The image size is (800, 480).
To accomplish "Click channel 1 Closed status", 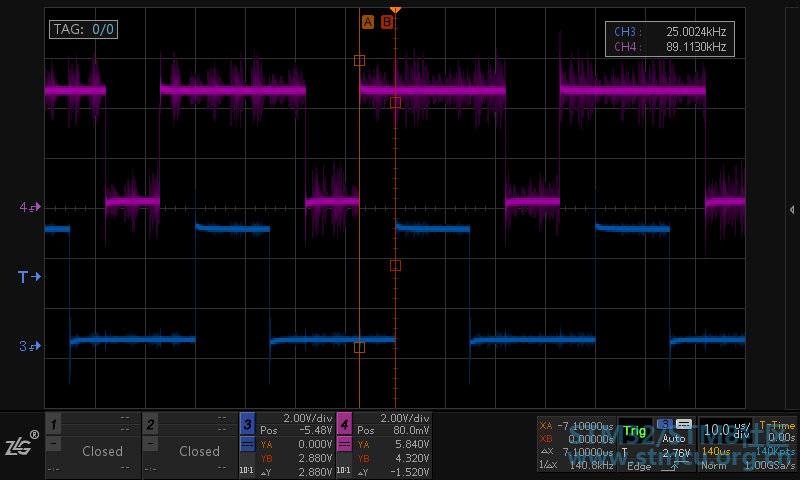I will point(103,451).
